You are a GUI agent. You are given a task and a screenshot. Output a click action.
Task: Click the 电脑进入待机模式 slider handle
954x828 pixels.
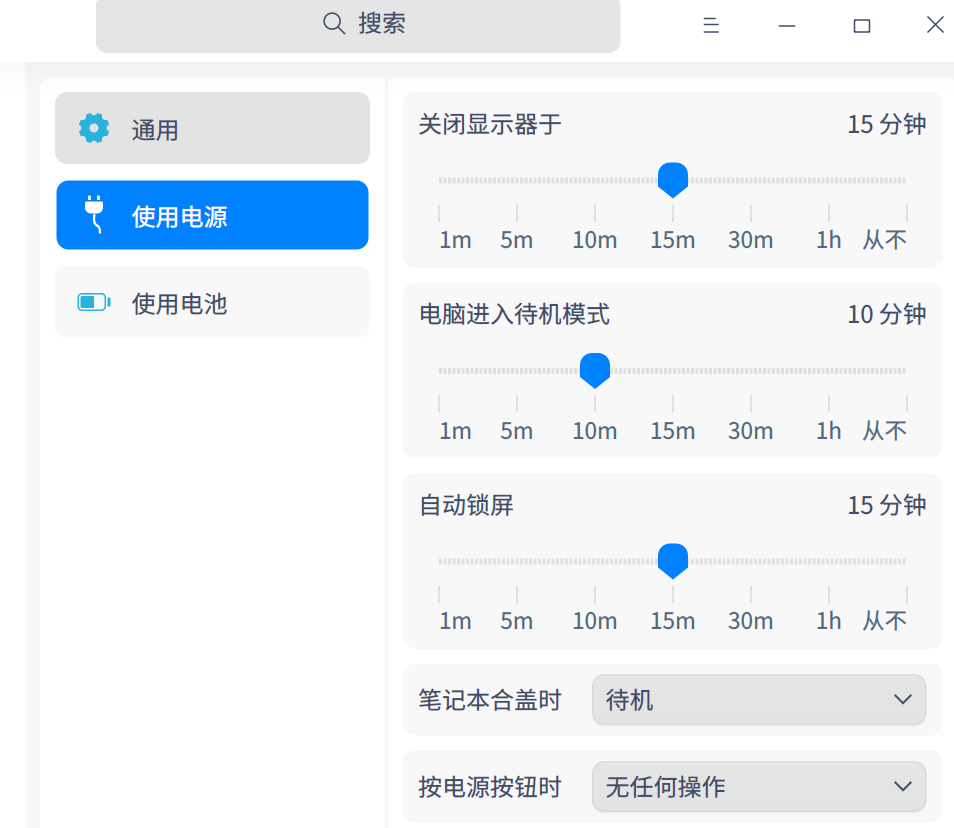[595, 371]
